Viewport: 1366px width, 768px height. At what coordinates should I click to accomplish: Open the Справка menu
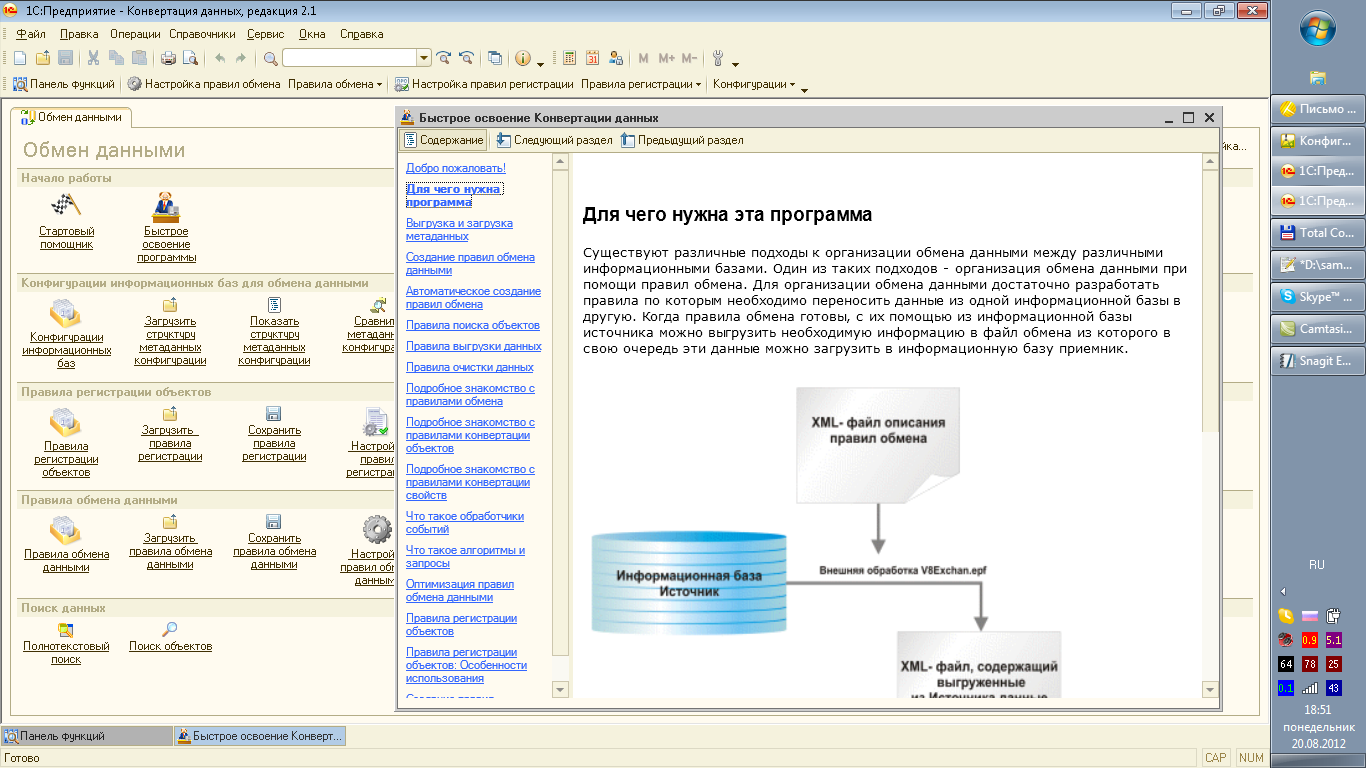pyautogui.click(x=362, y=34)
